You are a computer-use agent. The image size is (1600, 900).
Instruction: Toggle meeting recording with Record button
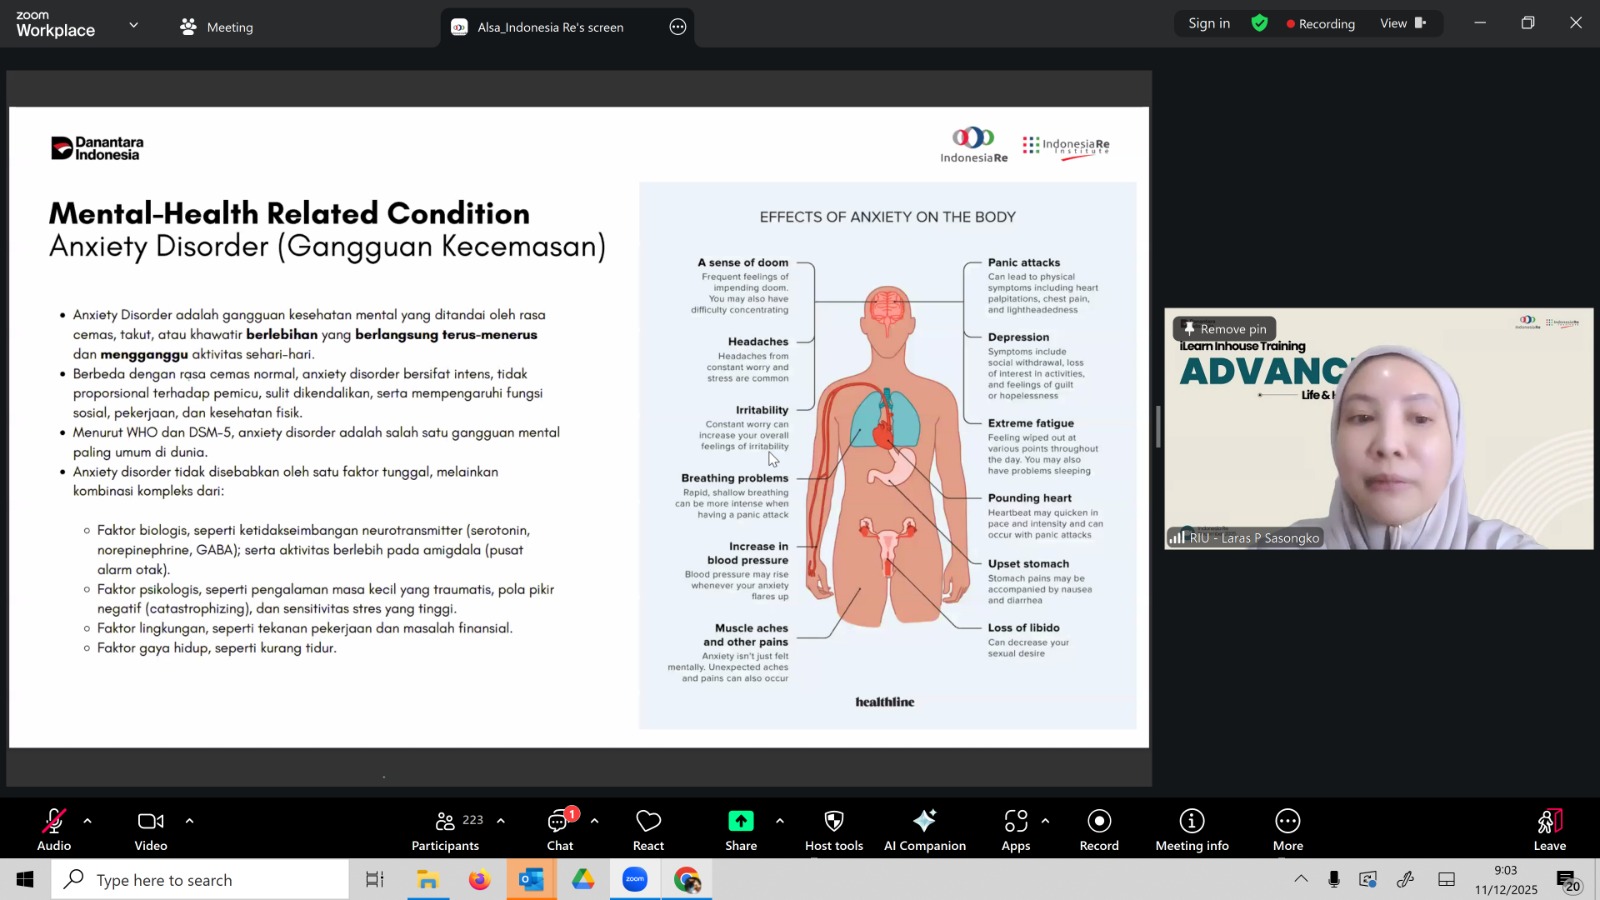pos(1098,830)
